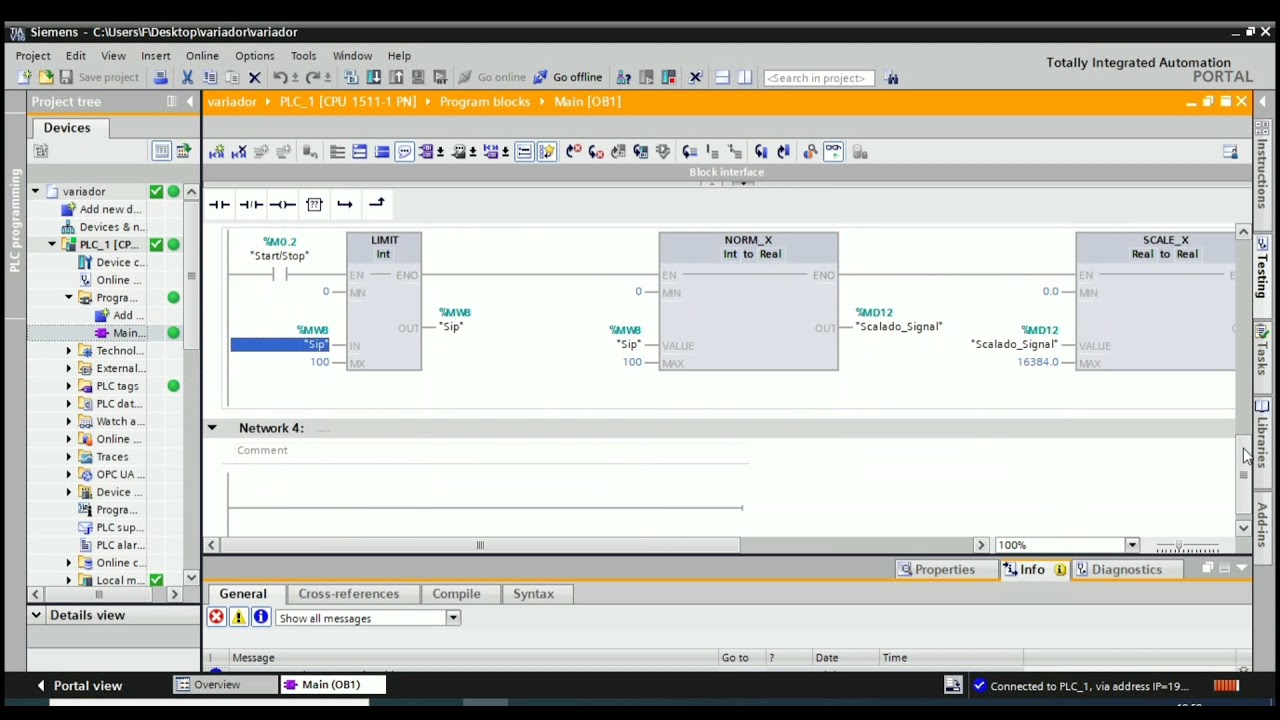Open the Options menu

point(255,56)
